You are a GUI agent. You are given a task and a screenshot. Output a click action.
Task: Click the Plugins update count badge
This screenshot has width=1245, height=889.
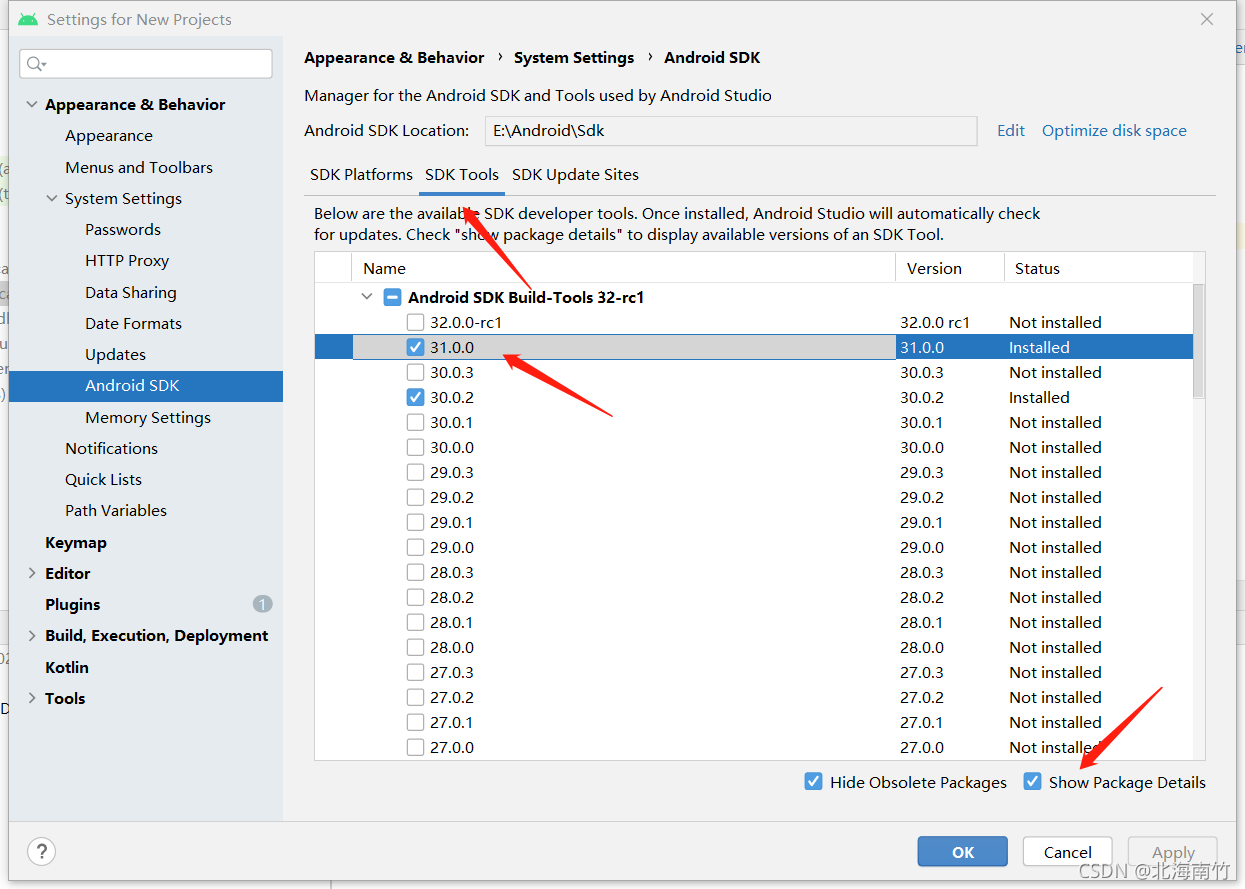262,604
